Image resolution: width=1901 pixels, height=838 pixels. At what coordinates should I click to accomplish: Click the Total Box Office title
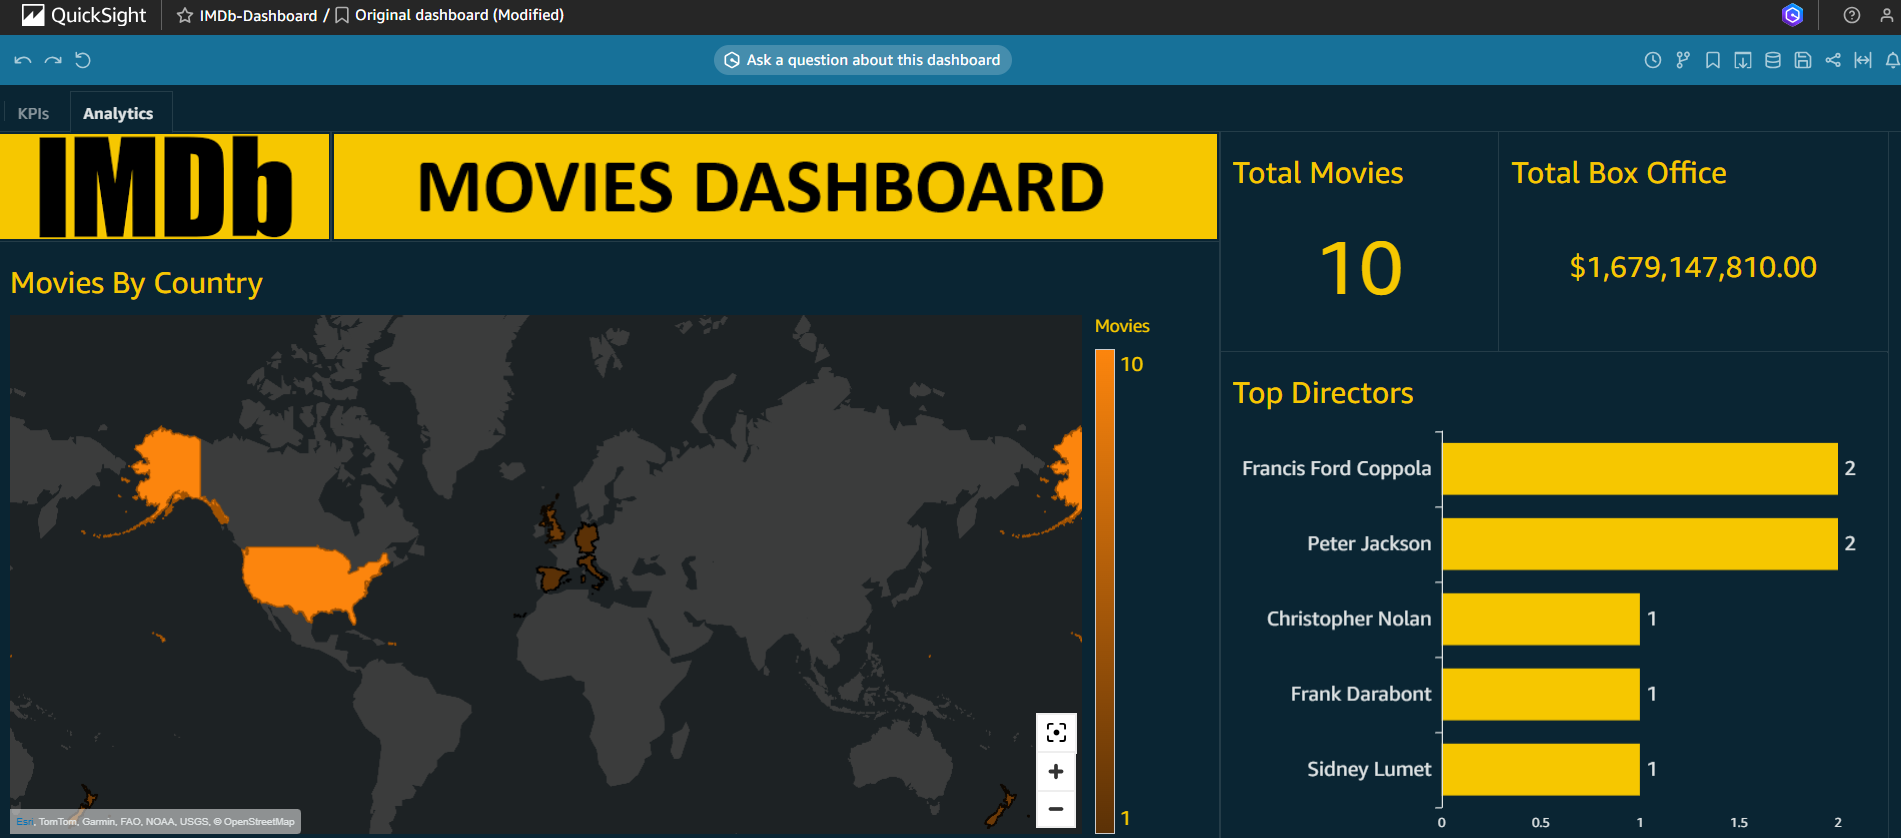pos(1619,173)
